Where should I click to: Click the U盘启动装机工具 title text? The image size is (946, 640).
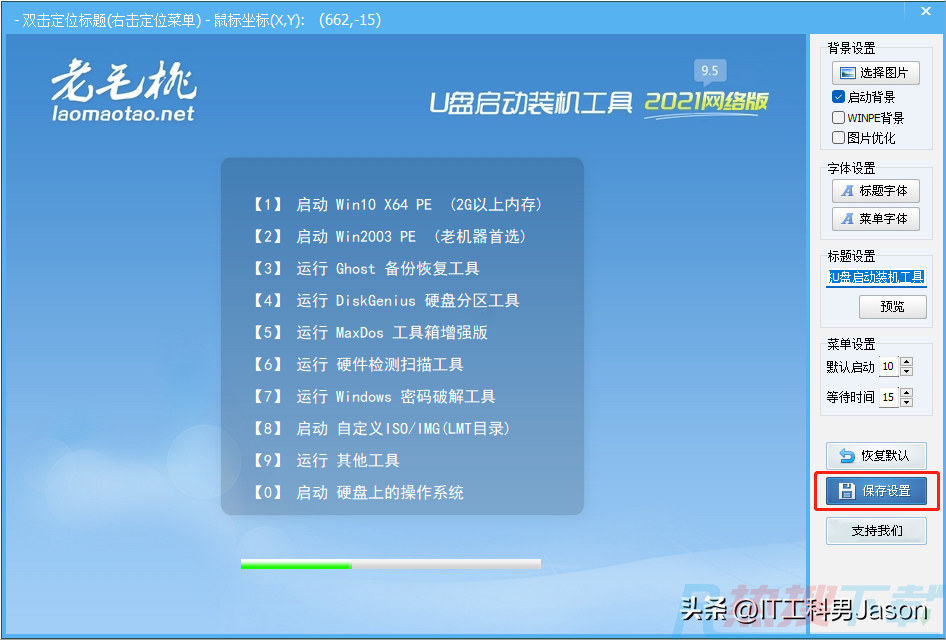[531, 103]
